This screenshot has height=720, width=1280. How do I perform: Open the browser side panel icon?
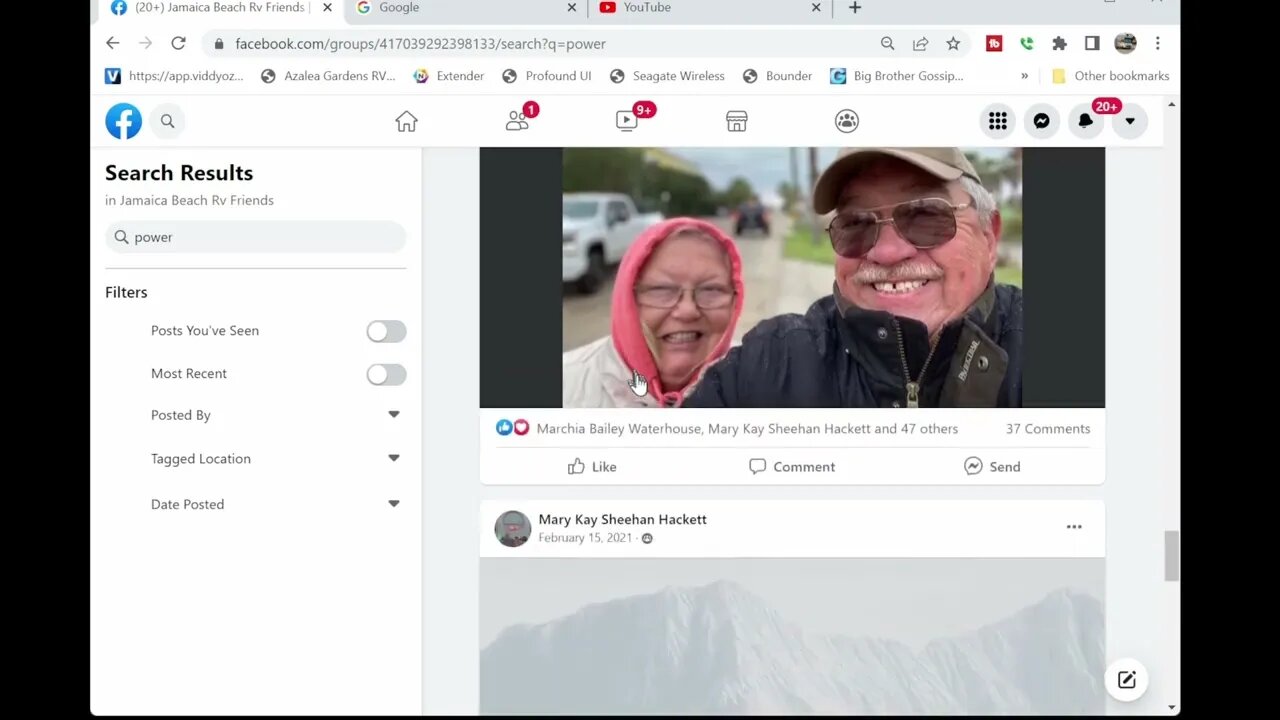[1092, 43]
